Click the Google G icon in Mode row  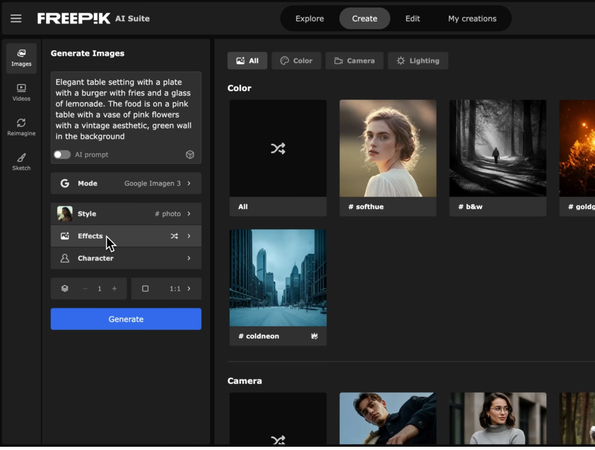[65, 183]
